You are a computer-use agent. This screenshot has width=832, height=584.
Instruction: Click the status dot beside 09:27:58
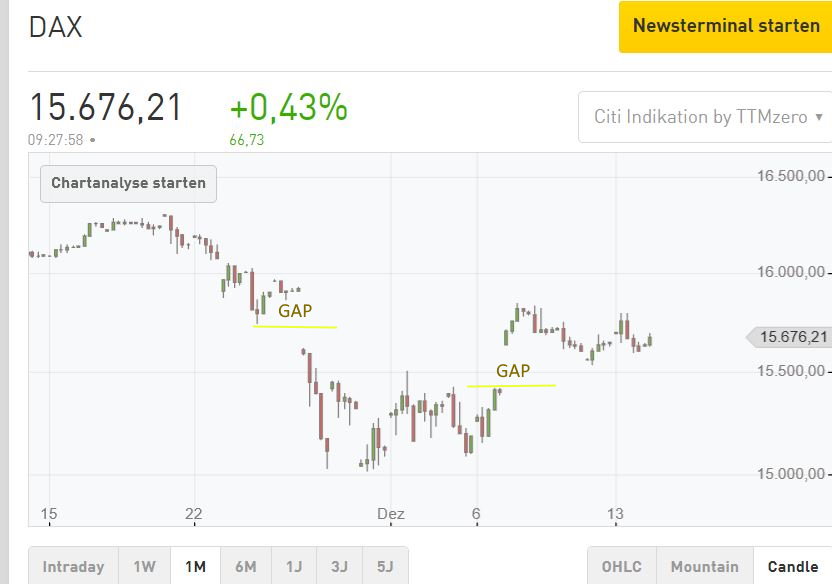point(93,140)
